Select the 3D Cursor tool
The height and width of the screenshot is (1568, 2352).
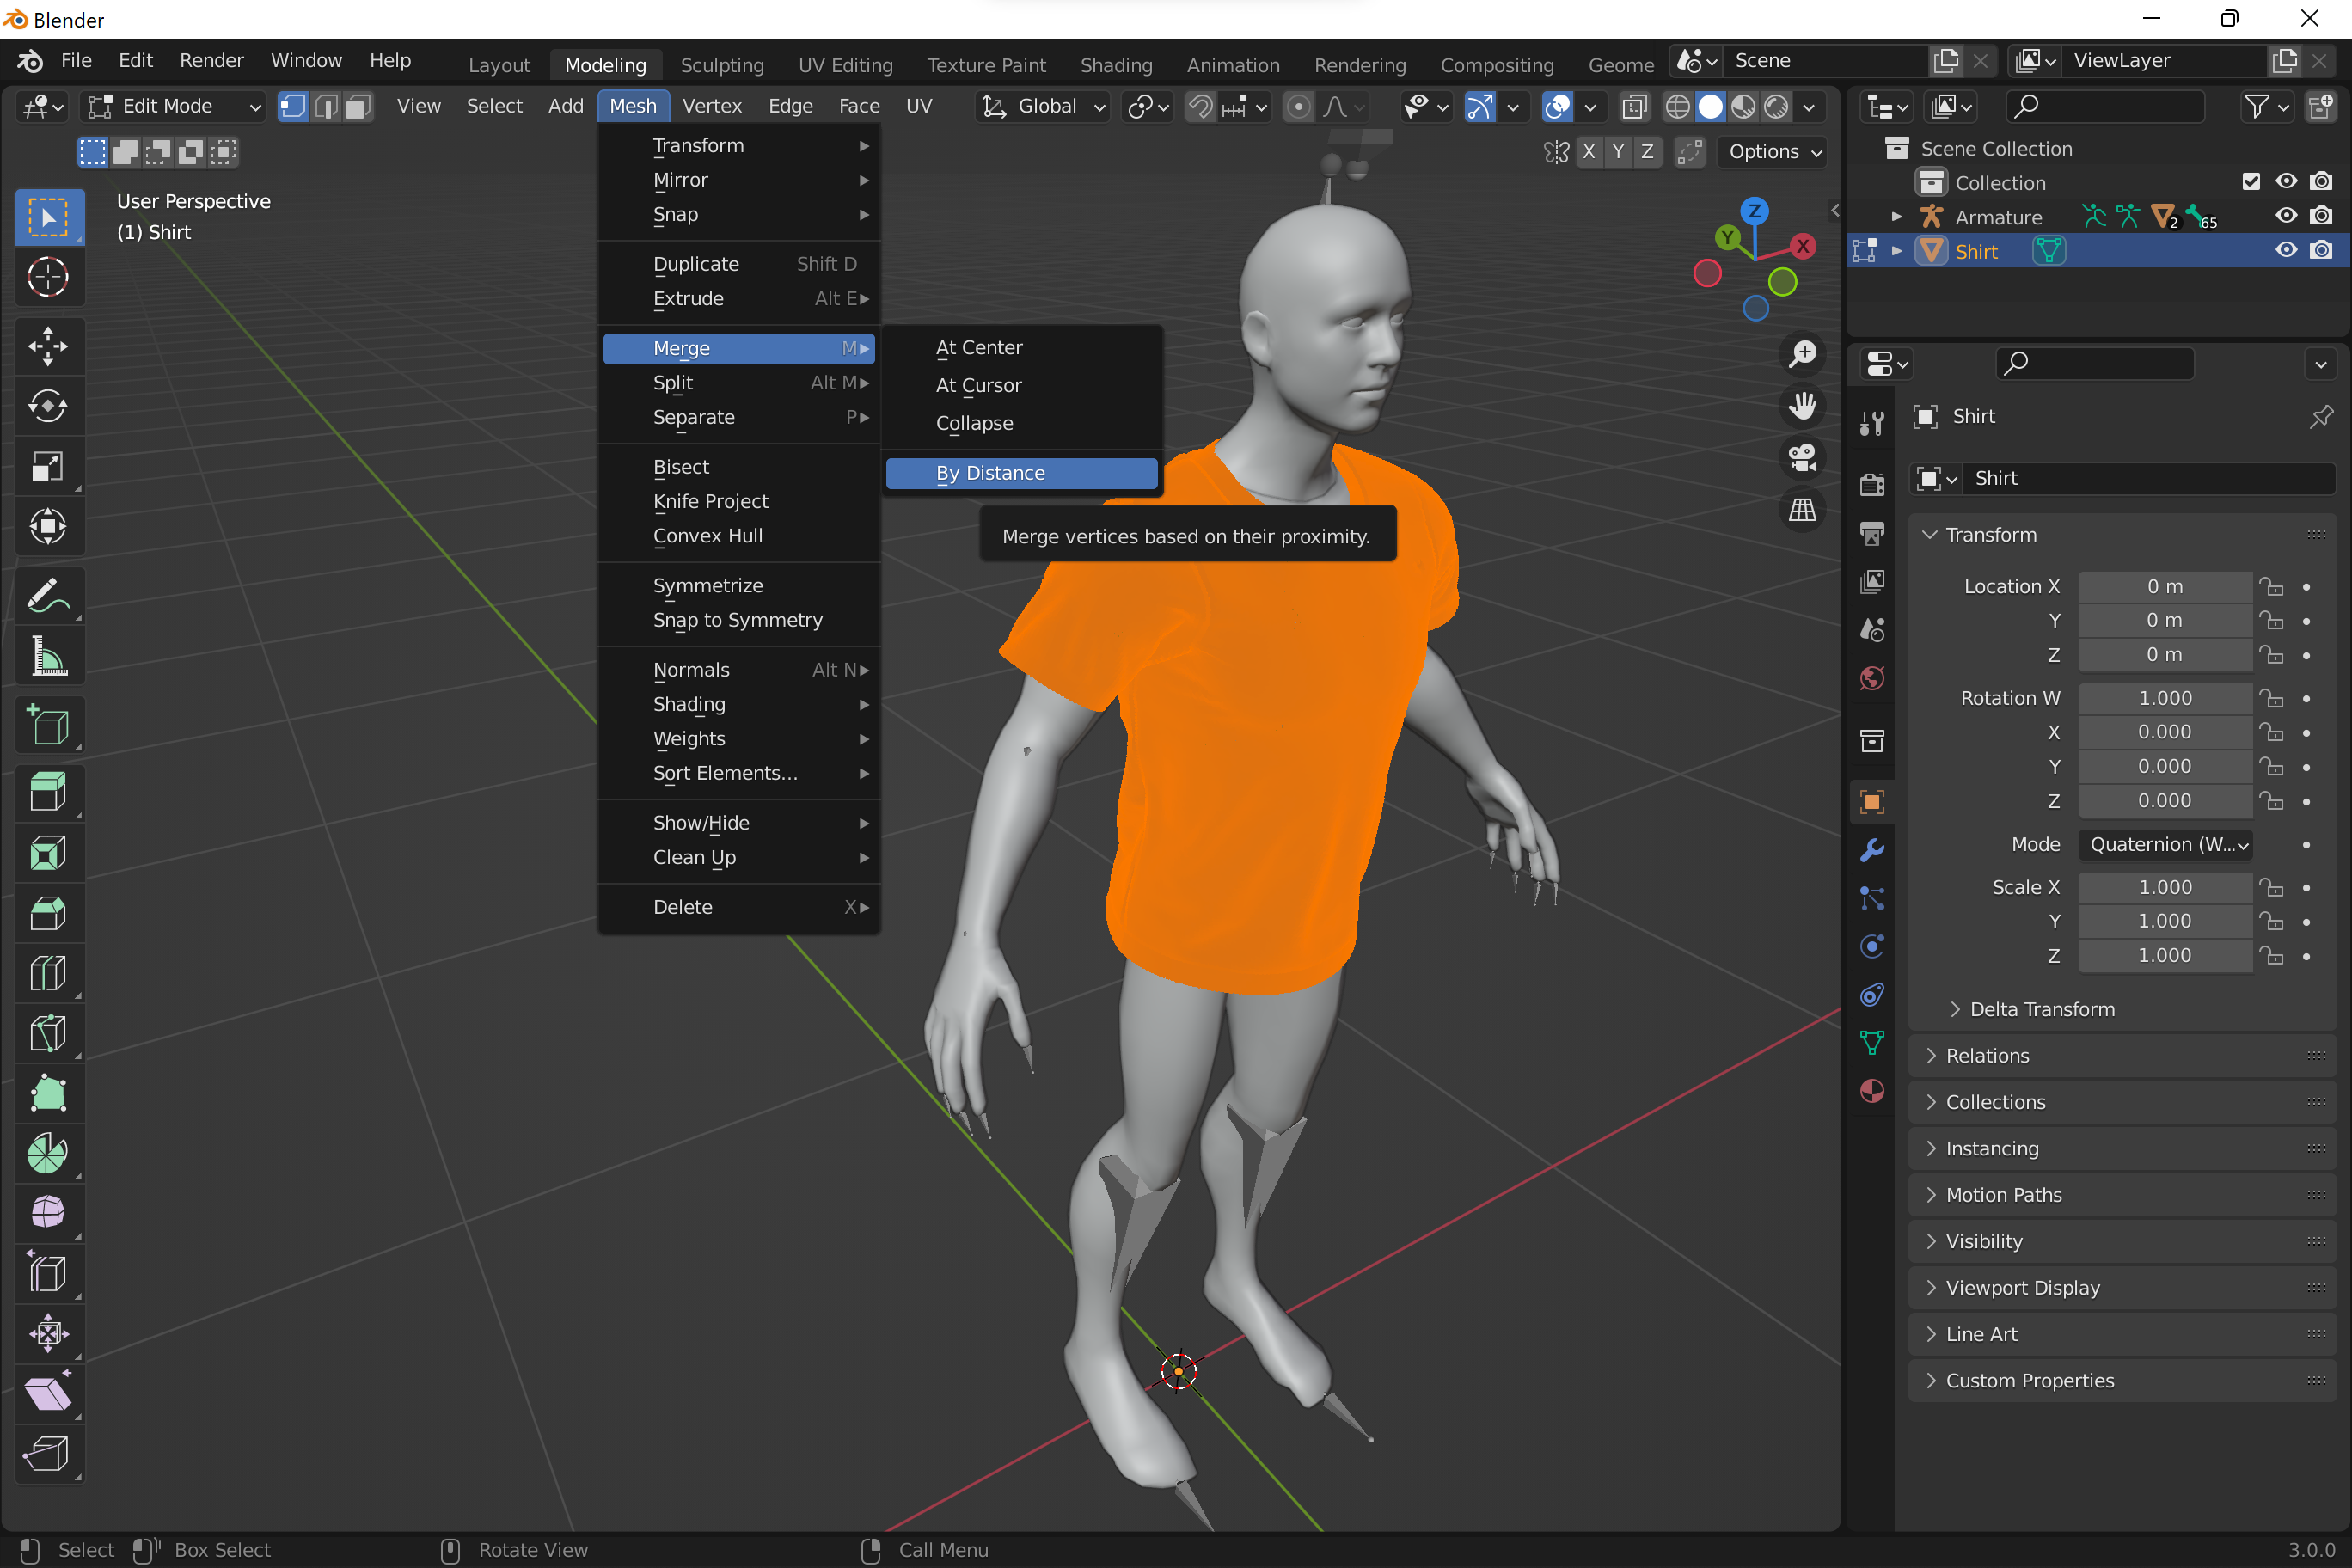pos(48,277)
